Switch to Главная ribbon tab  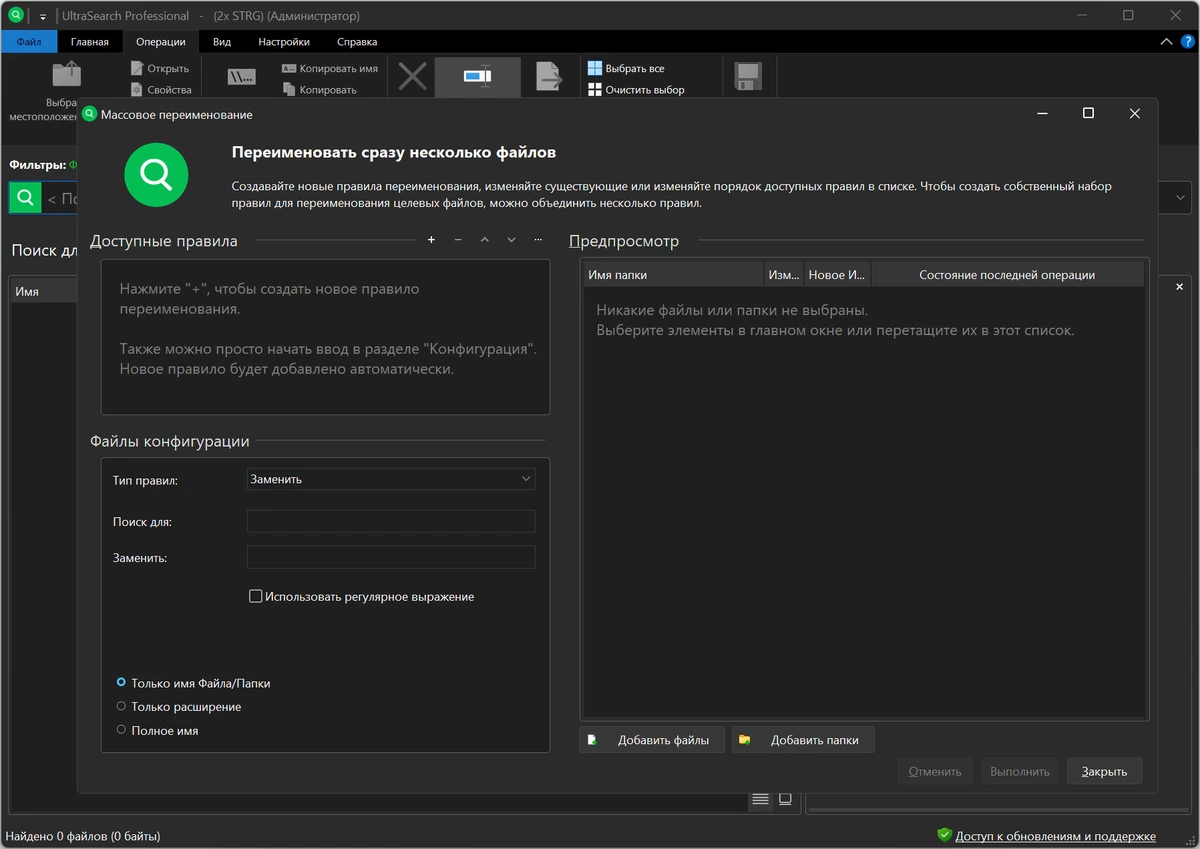tap(90, 42)
